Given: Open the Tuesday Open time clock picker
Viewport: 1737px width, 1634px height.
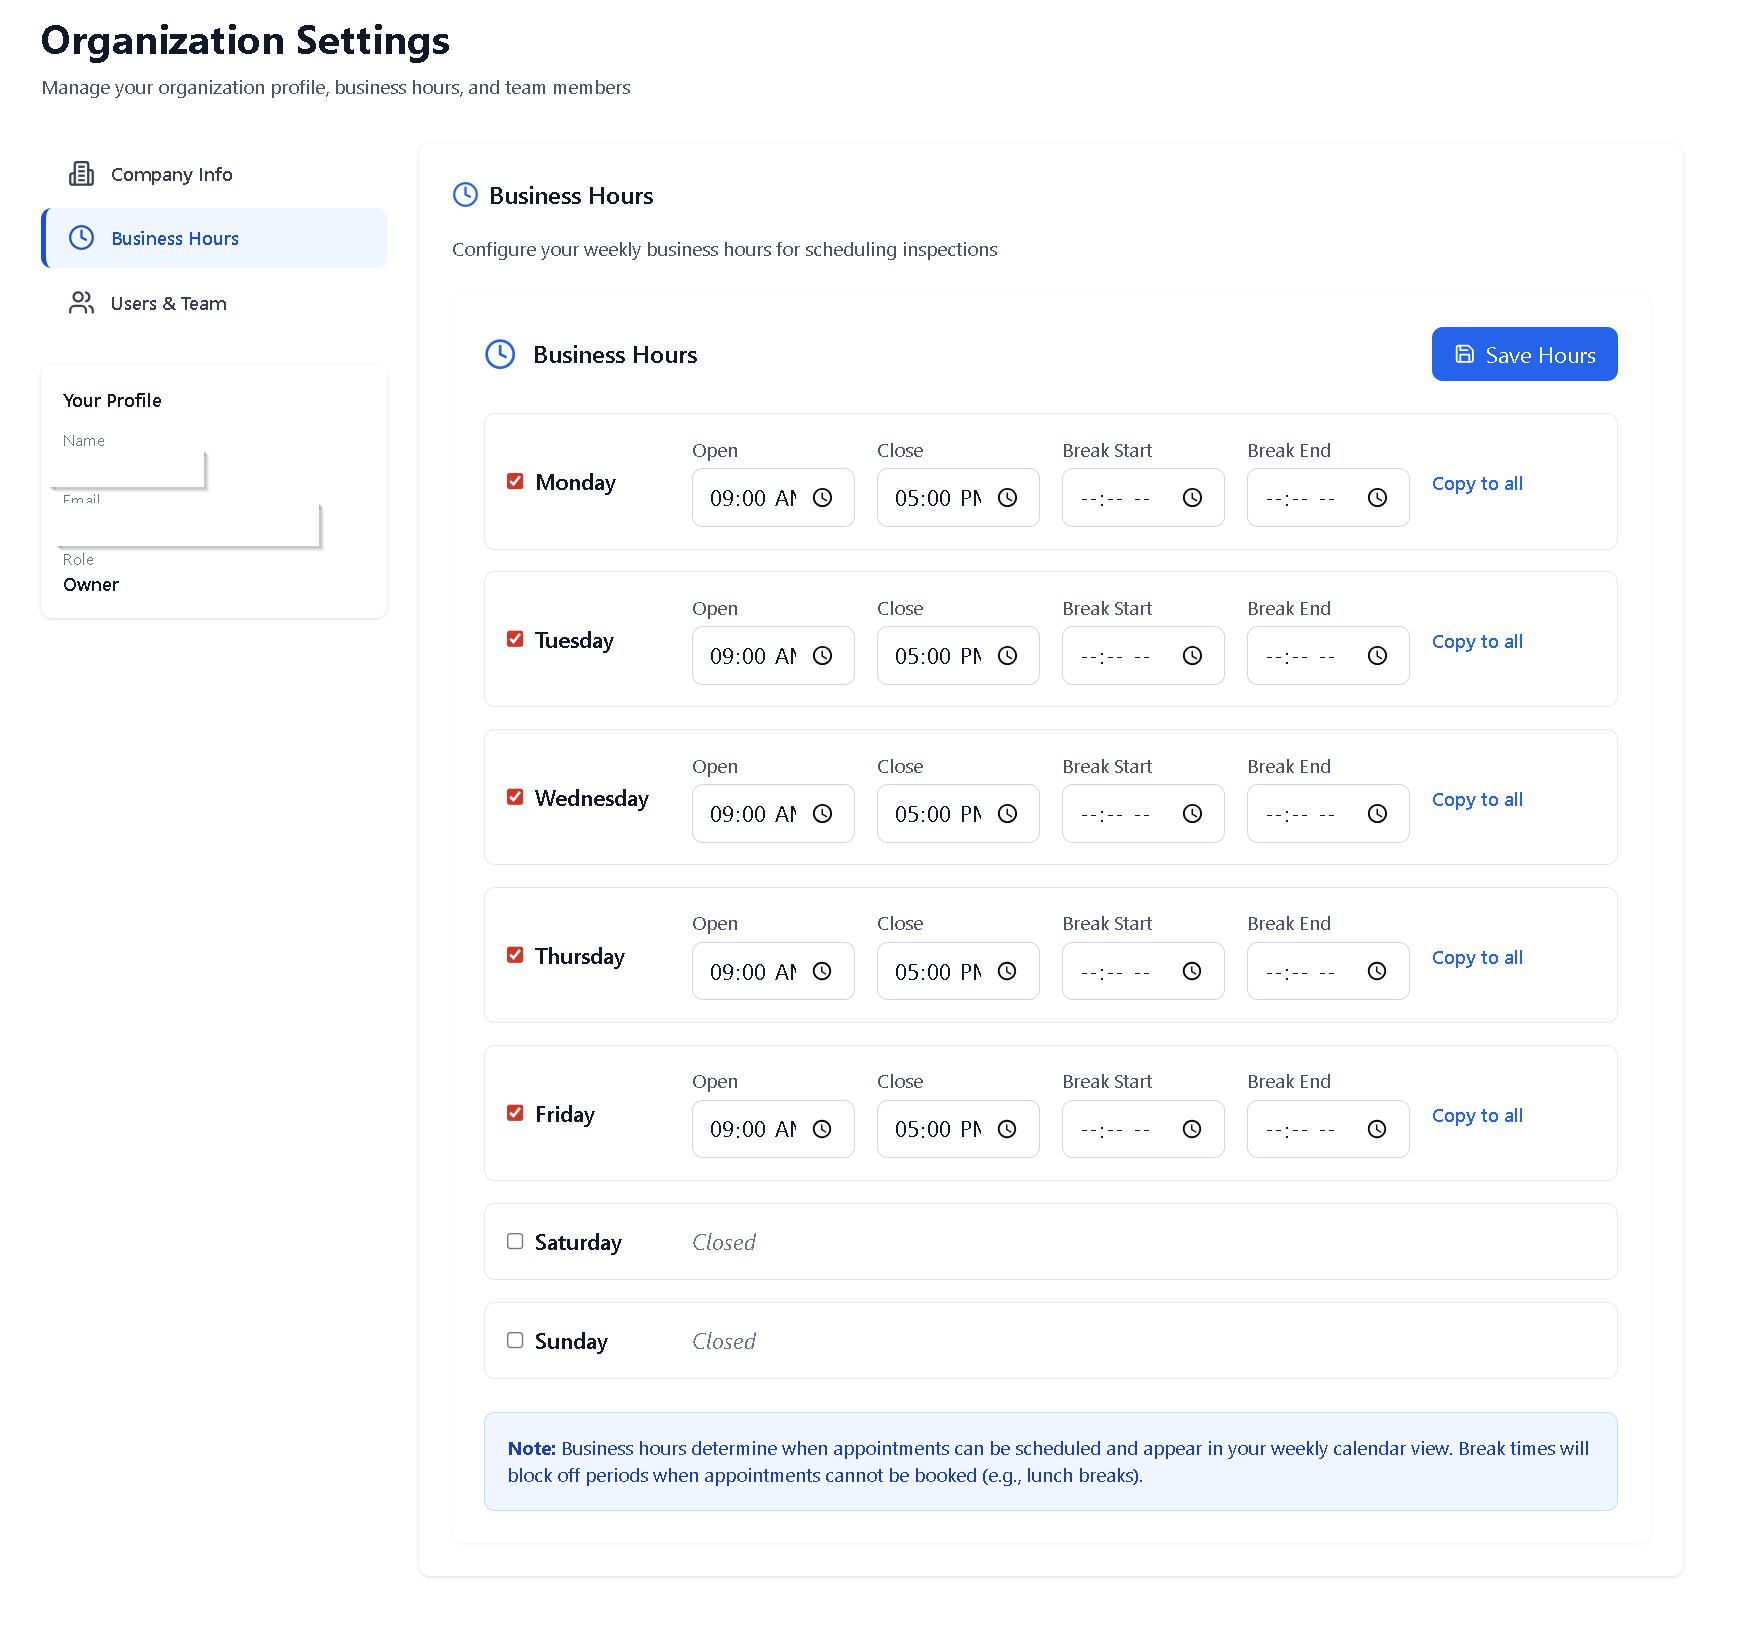Looking at the screenshot, I should point(822,656).
